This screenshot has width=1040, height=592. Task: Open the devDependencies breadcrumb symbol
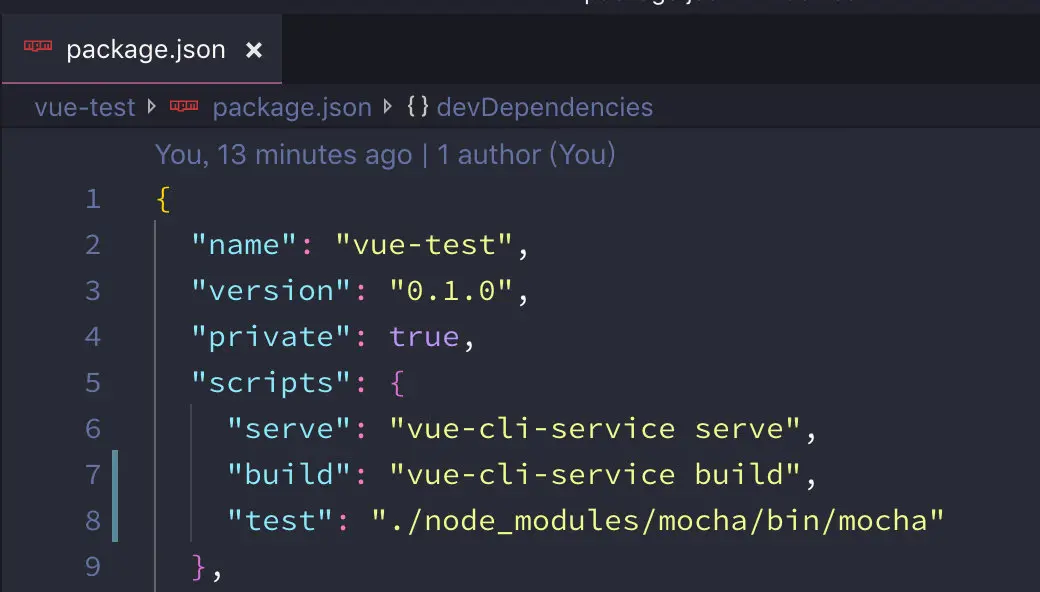544,107
